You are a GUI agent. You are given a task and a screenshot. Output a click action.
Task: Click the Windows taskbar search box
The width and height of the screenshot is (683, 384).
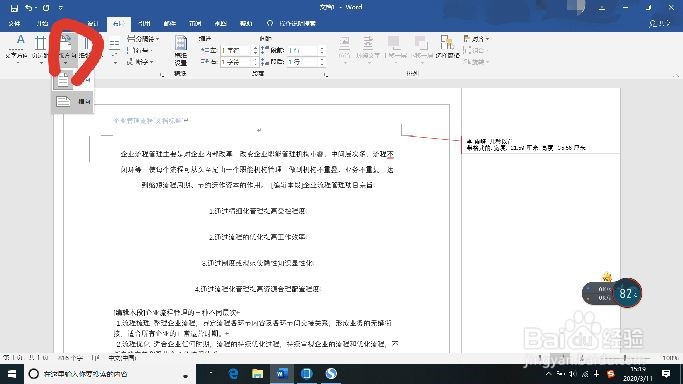point(109,374)
